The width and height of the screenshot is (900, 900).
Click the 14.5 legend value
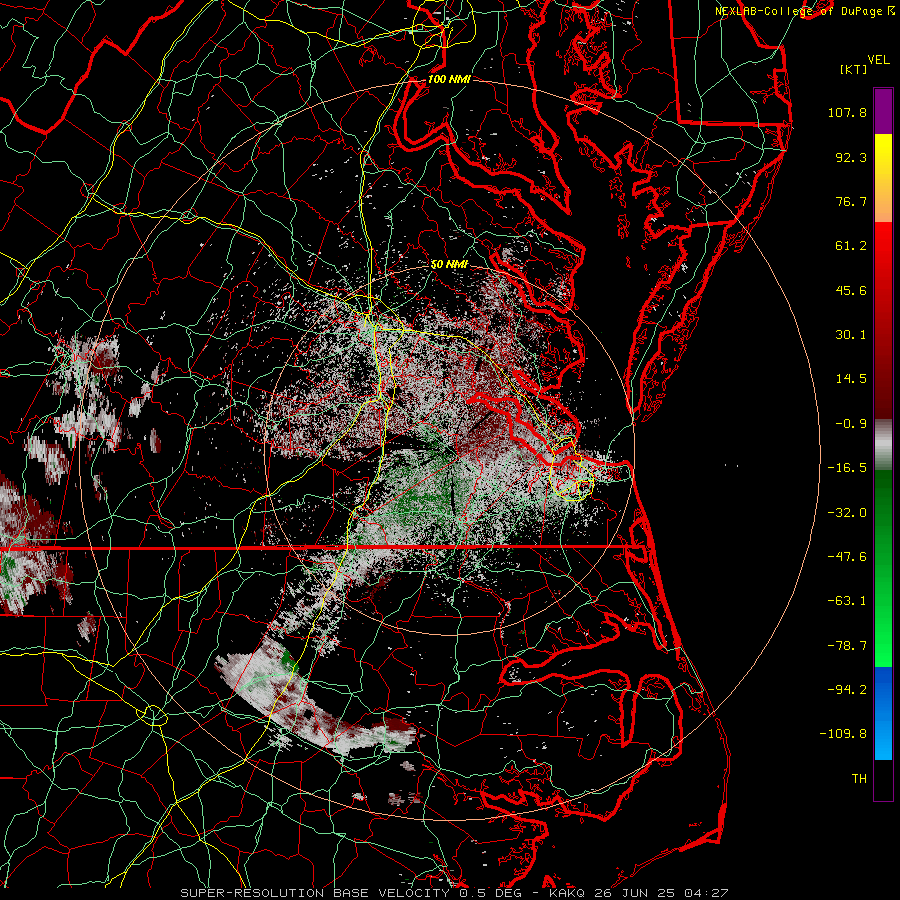tap(851, 379)
